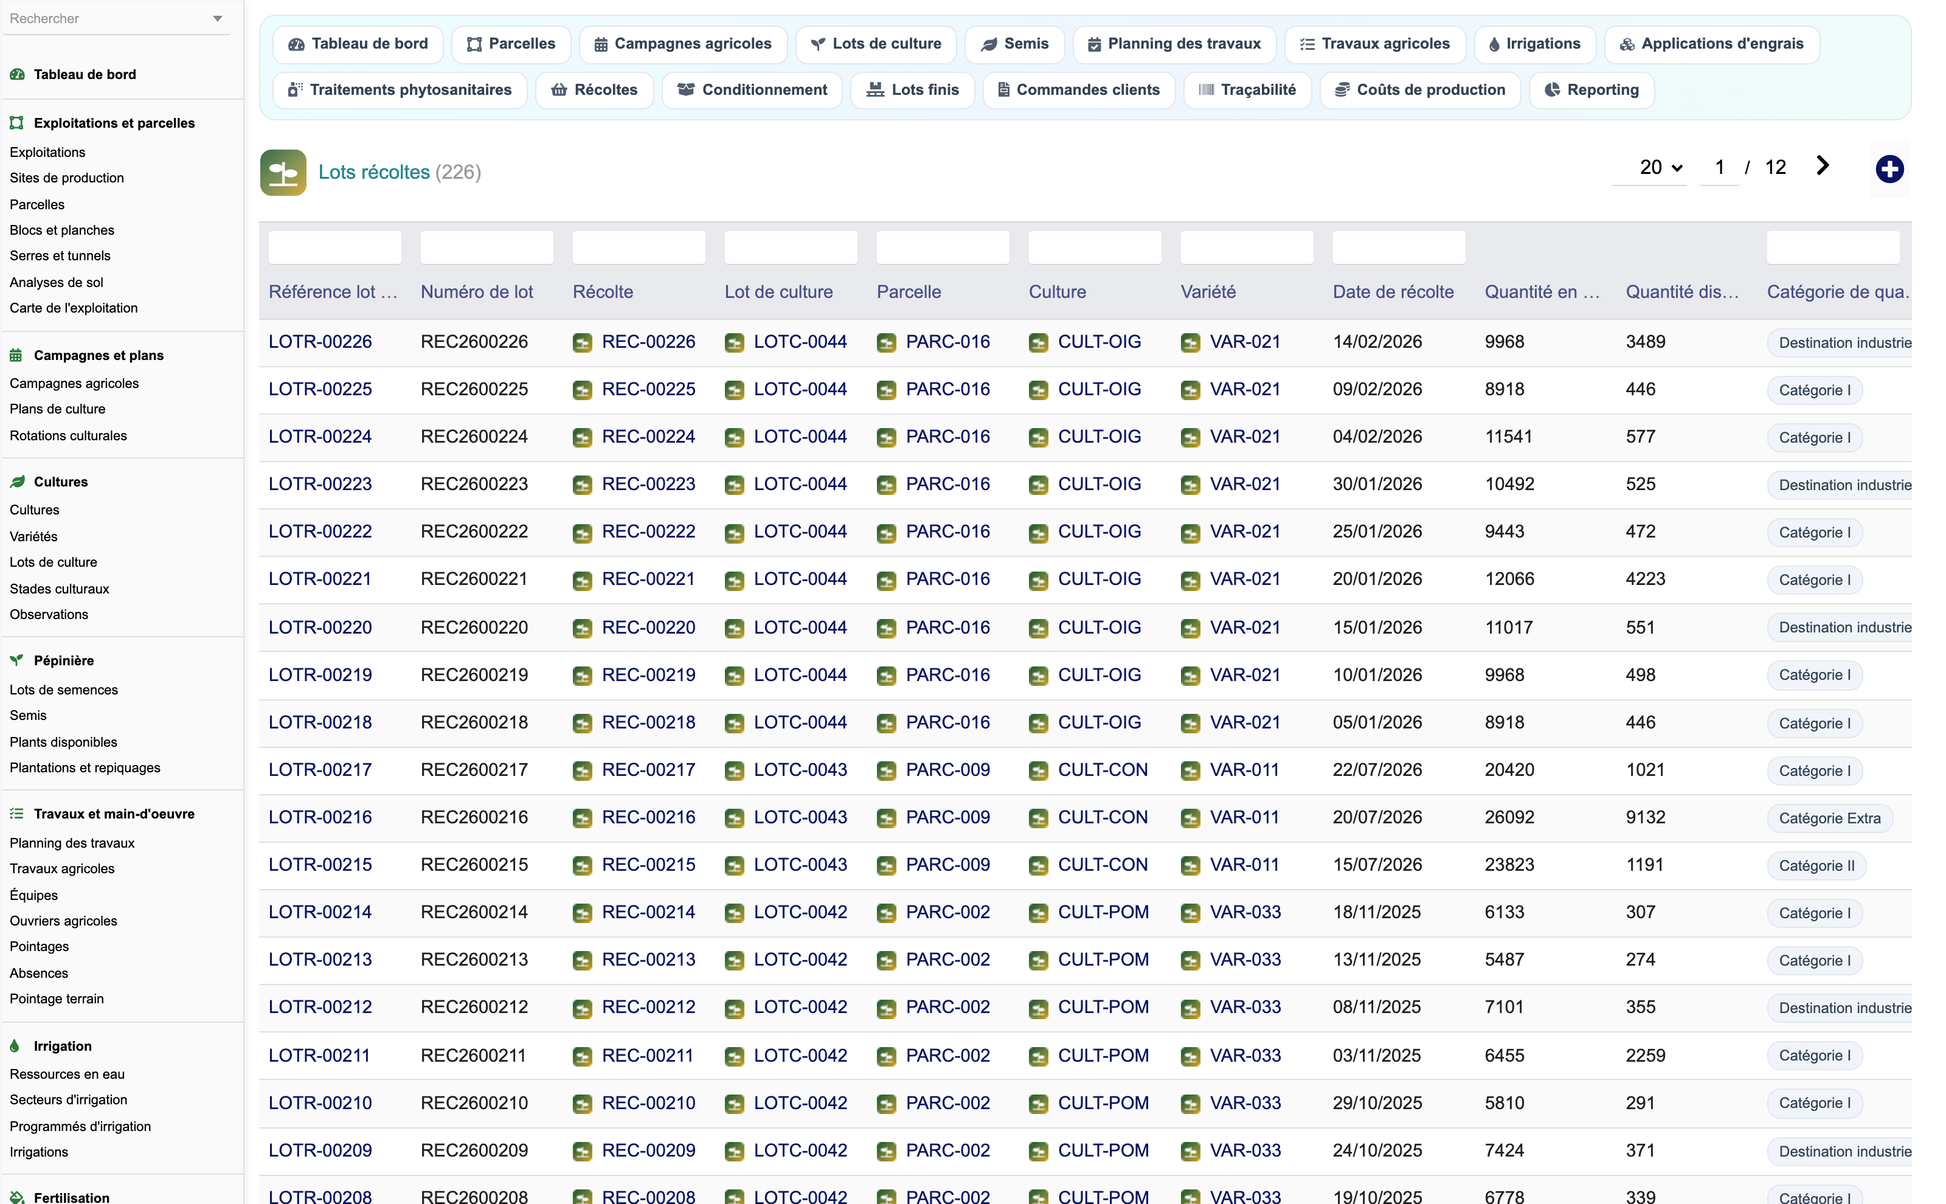Sort by Variété column header
The image size is (1946, 1204).
point(1208,292)
